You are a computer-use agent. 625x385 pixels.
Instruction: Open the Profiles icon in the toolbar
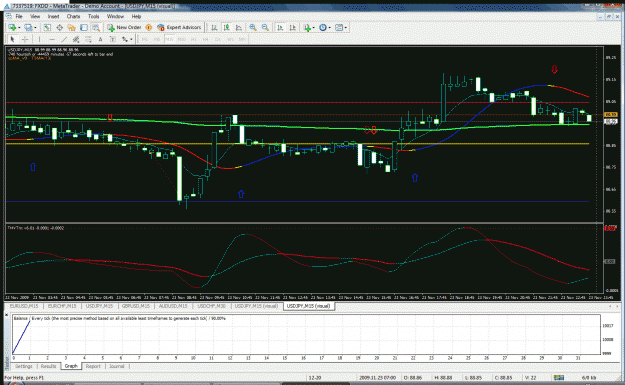[28, 27]
